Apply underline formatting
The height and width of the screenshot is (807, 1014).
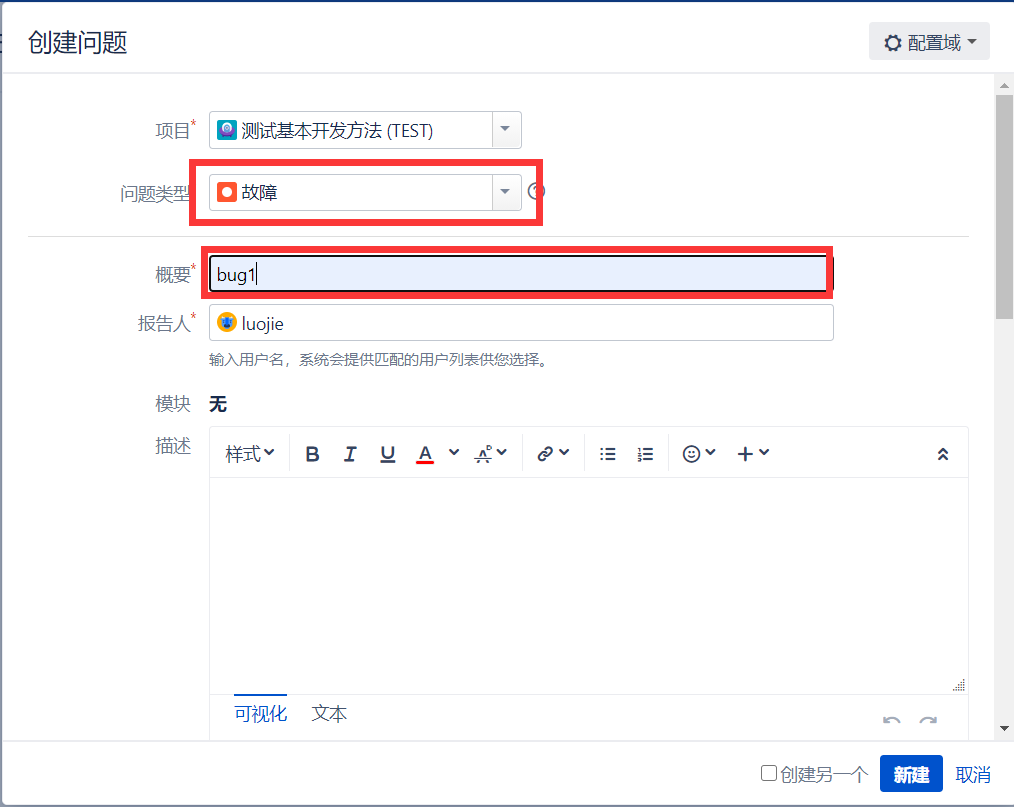387,453
